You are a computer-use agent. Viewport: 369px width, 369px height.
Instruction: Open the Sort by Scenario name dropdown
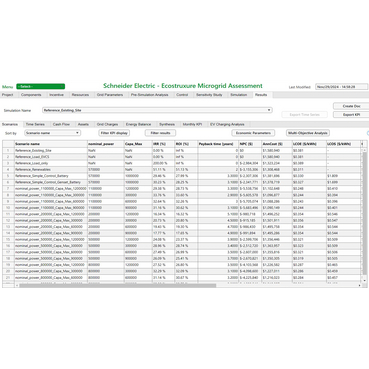tap(52, 133)
